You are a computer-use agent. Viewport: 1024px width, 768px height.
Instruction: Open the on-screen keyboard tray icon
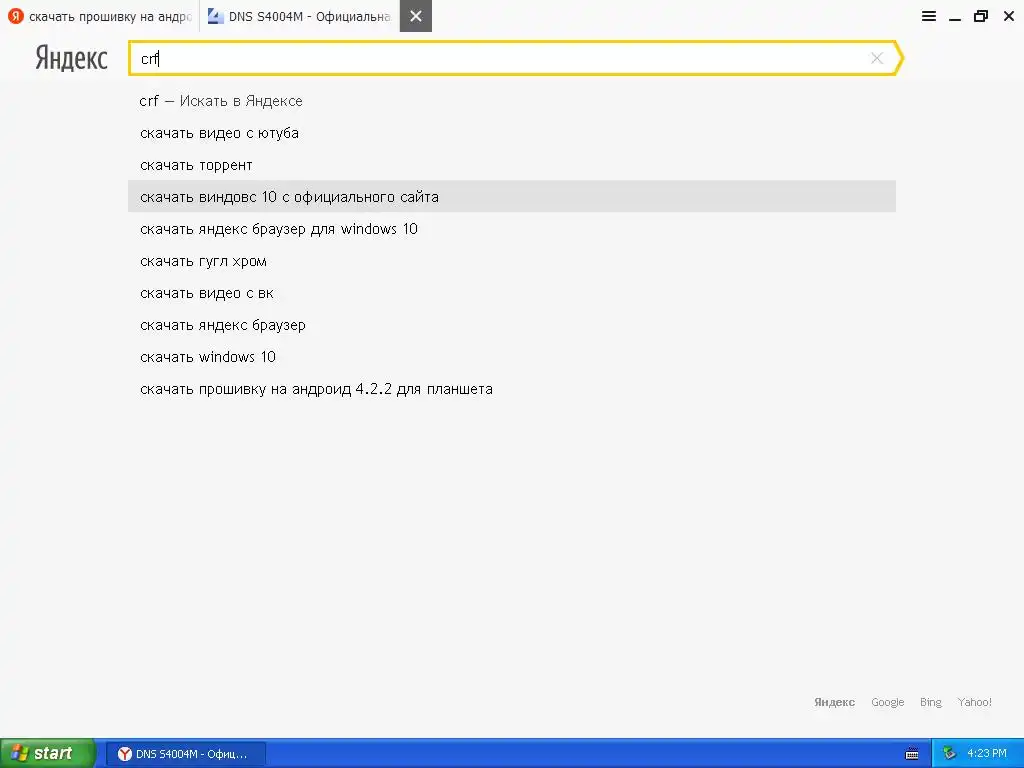coord(912,754)
